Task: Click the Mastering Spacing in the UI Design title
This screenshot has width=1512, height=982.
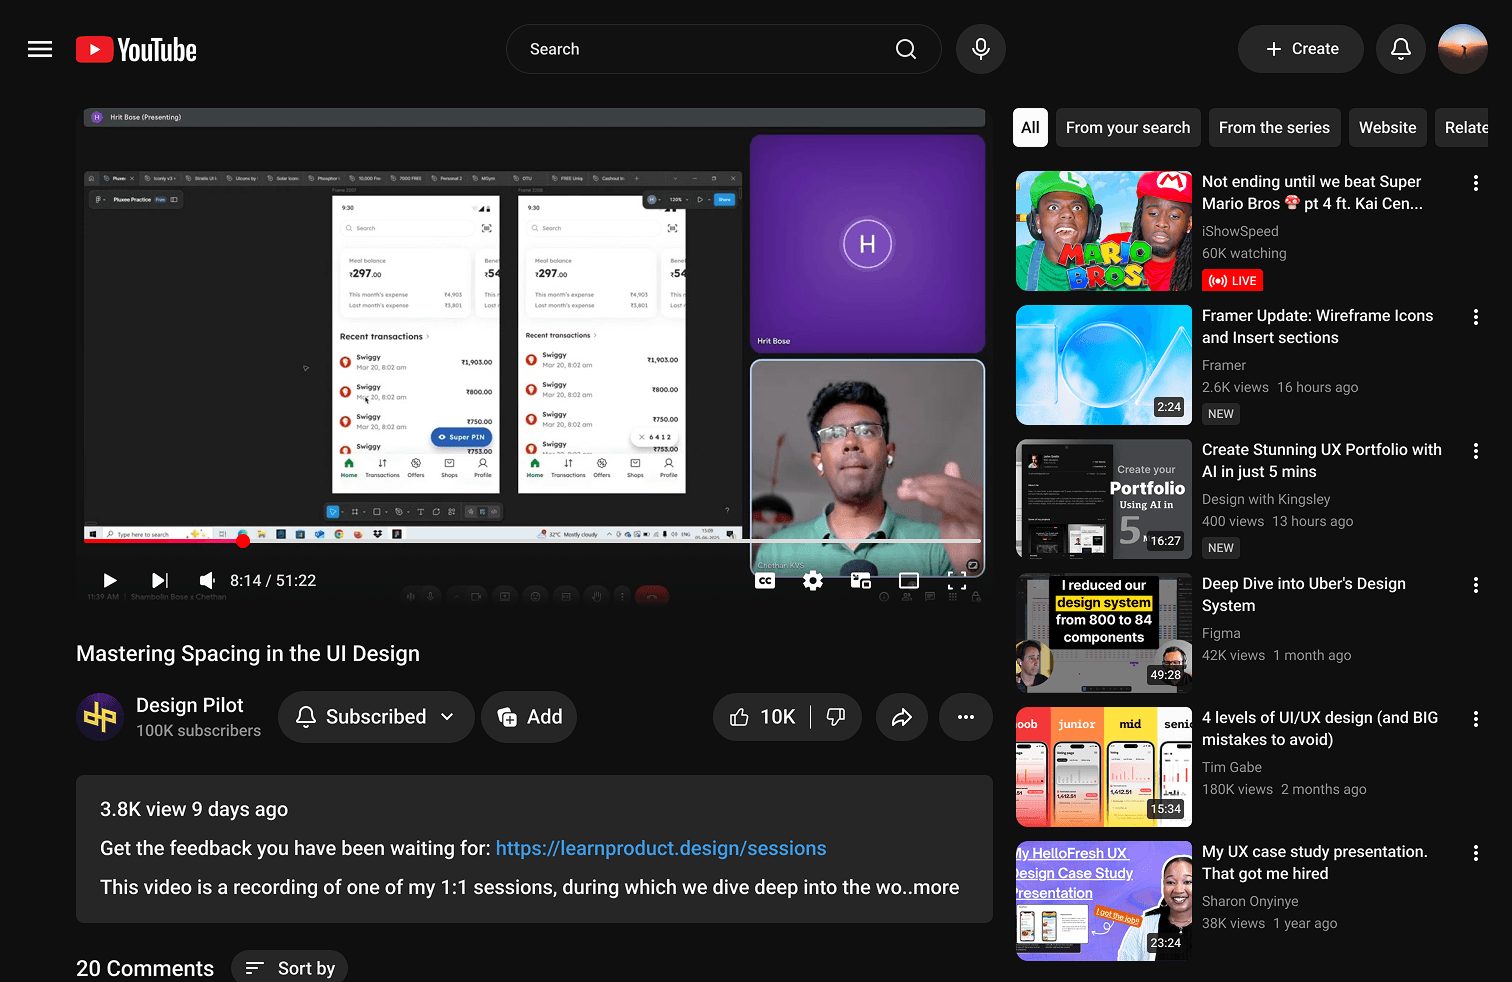Action: 248,654
